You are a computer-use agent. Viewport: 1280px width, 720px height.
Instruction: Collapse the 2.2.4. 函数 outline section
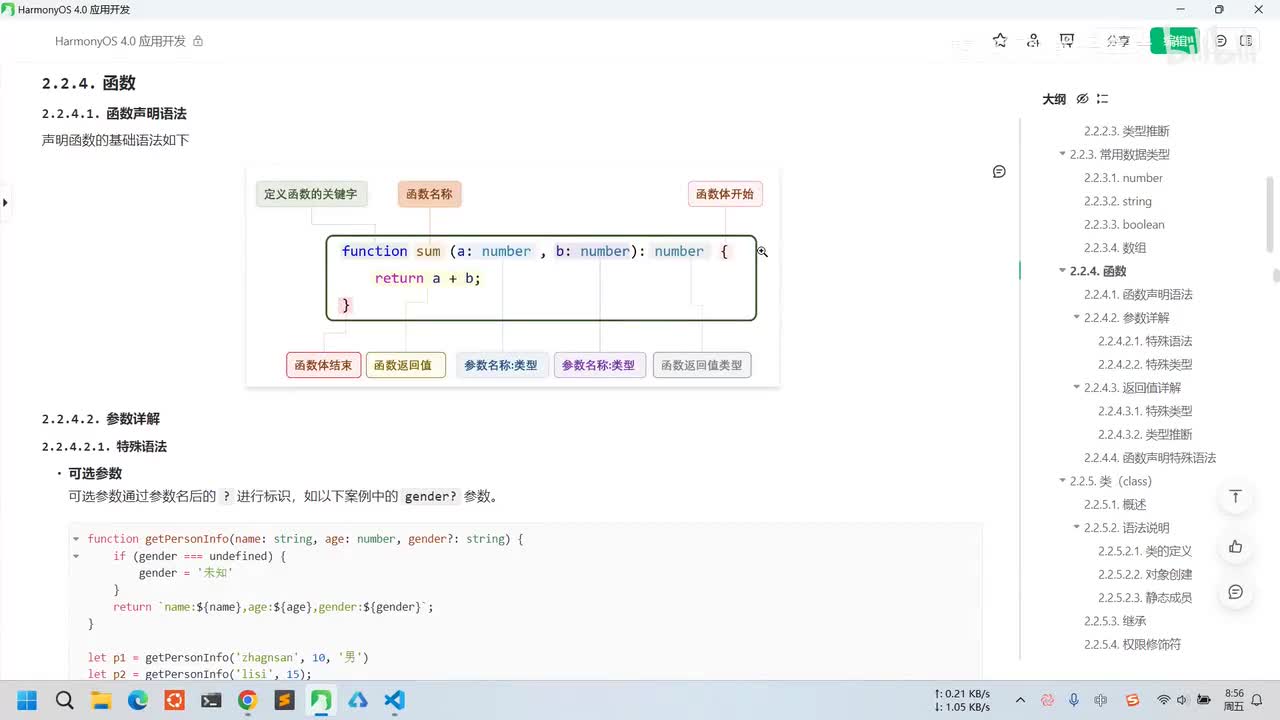(1062, 271)
